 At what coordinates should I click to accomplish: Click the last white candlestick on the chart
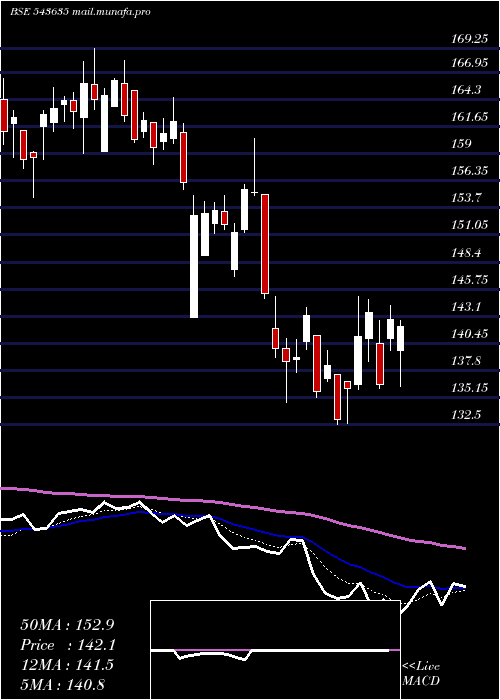tap(400, 338)
